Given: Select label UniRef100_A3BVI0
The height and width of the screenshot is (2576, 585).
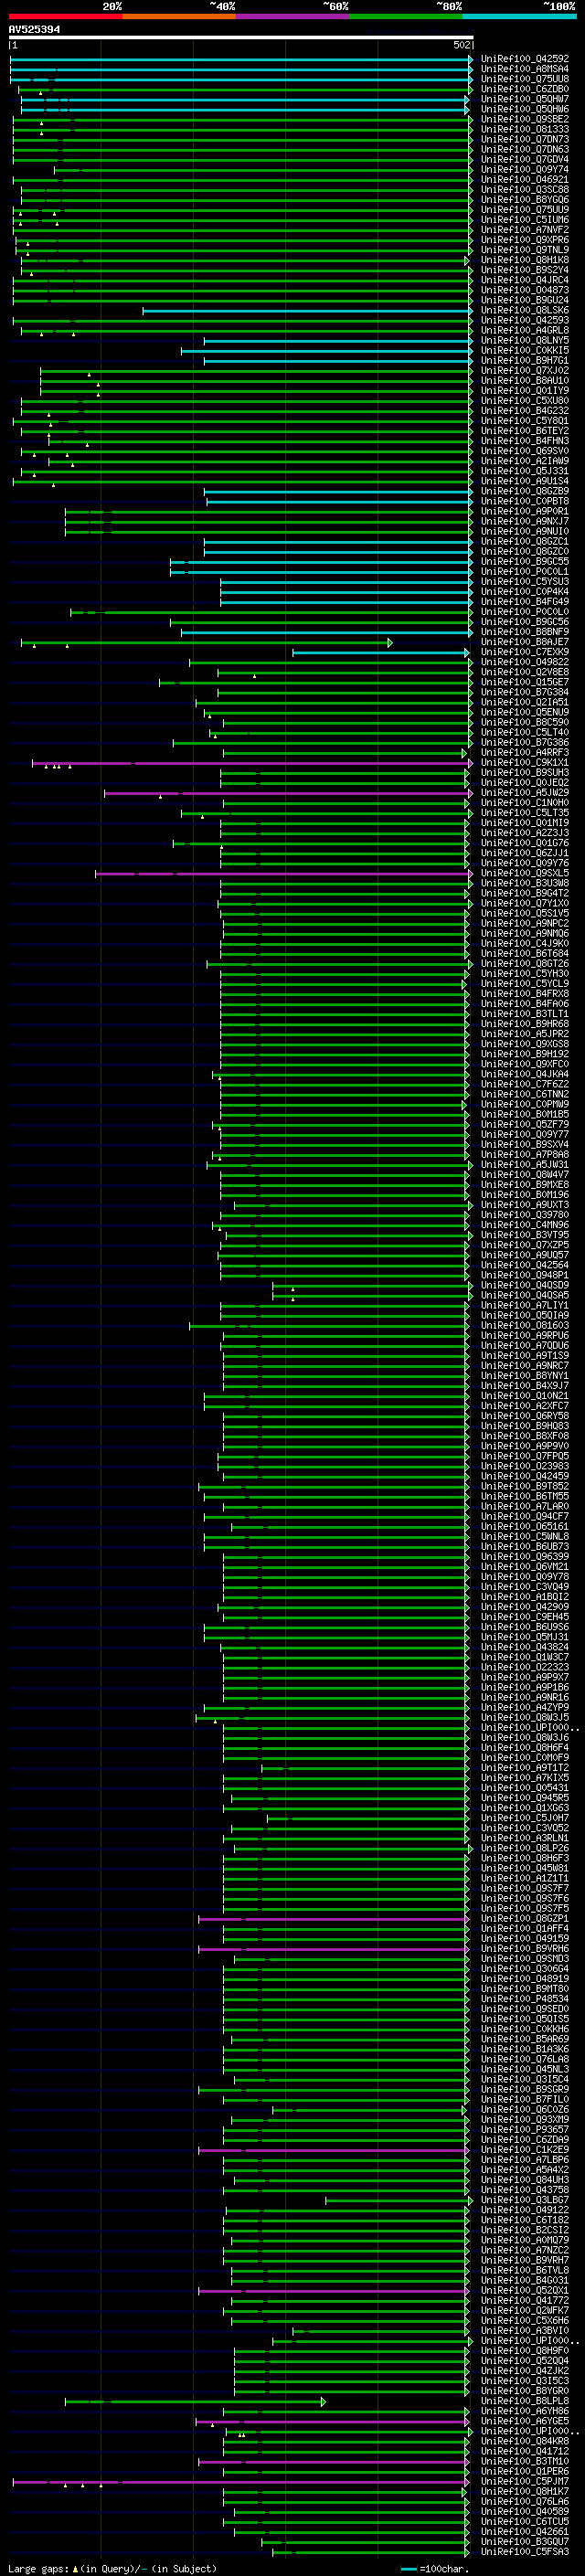Looking at the screenshot, I should [524, 2330].
